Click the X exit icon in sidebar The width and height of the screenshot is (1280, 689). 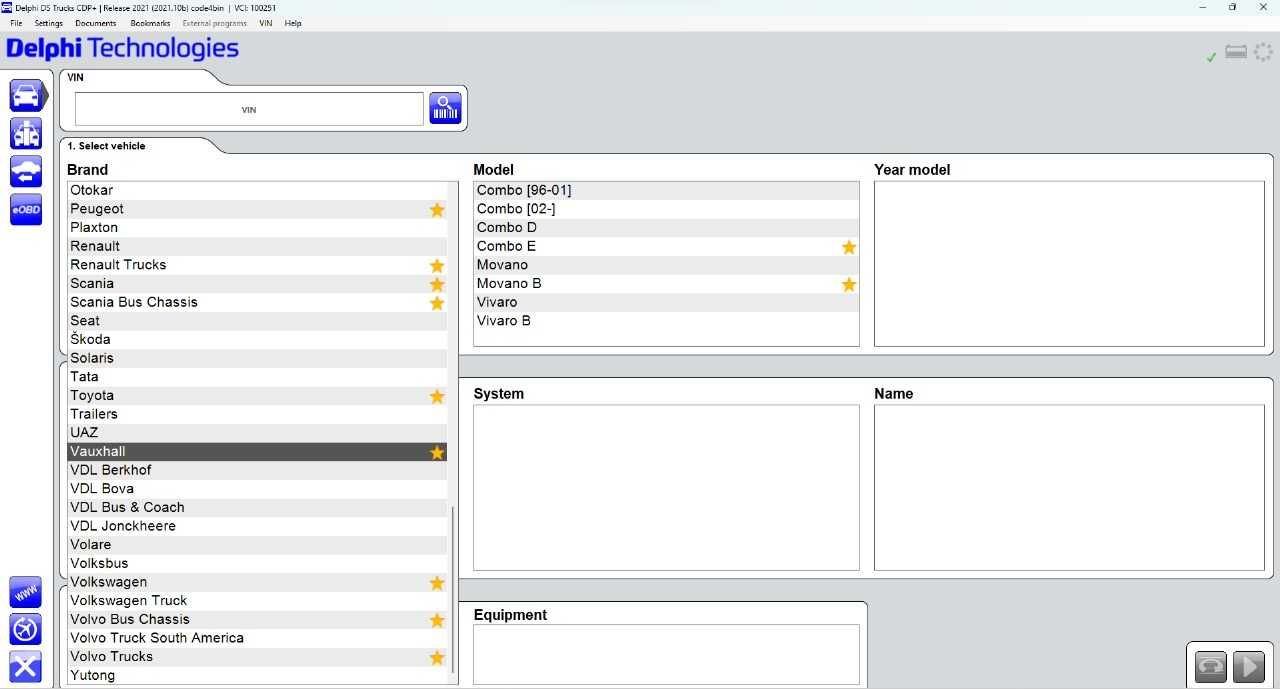[x=26, y=667]
